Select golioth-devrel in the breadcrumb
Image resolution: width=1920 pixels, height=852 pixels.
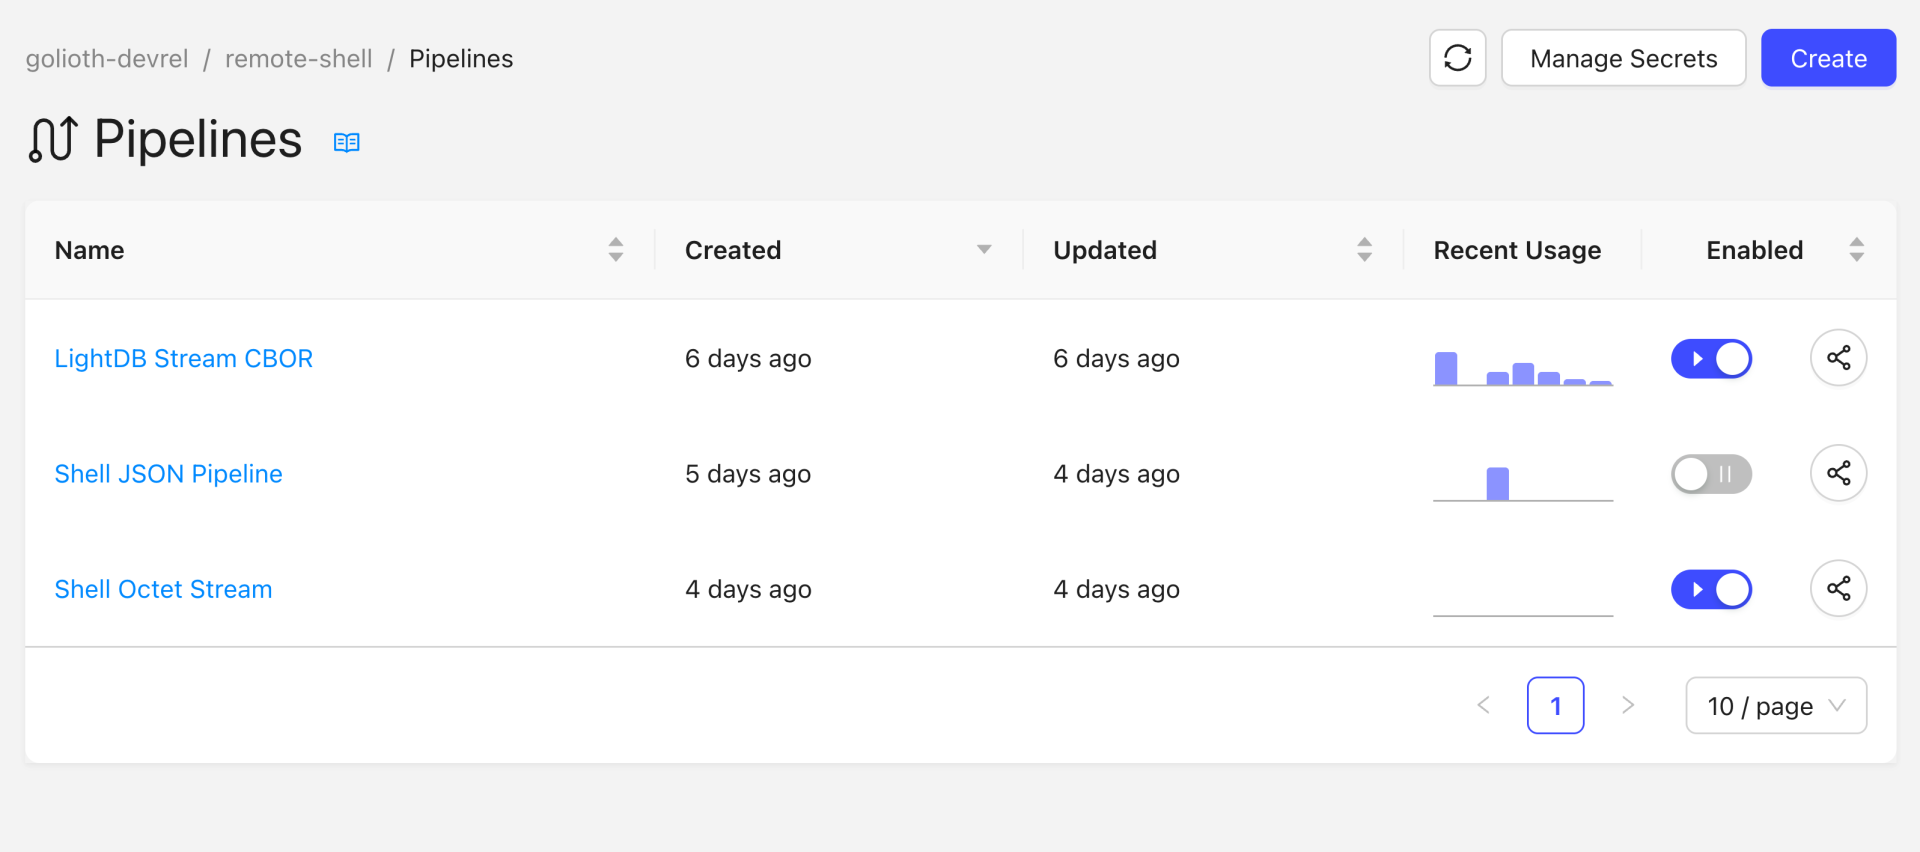coord(107,58)
